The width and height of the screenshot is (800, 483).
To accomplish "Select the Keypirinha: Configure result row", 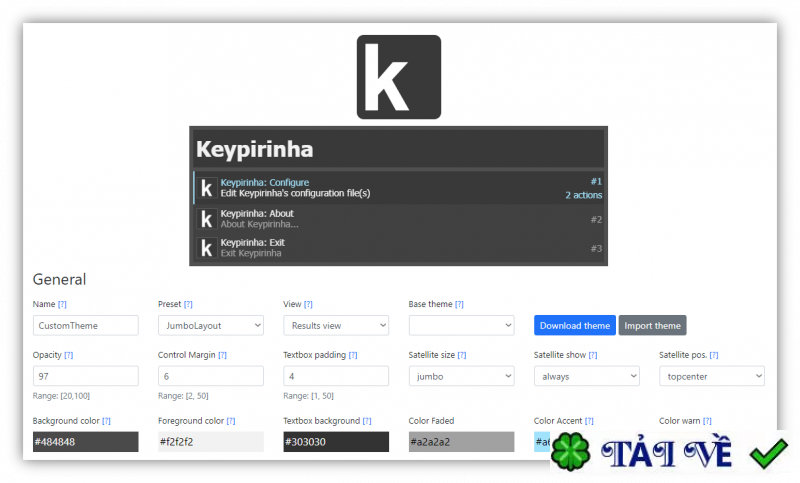I will pyautogui.click(x=398, y=188).
